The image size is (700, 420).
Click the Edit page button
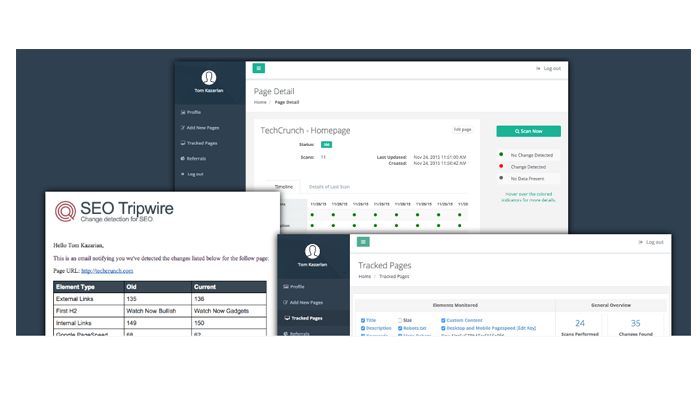(x=462, y=129)
